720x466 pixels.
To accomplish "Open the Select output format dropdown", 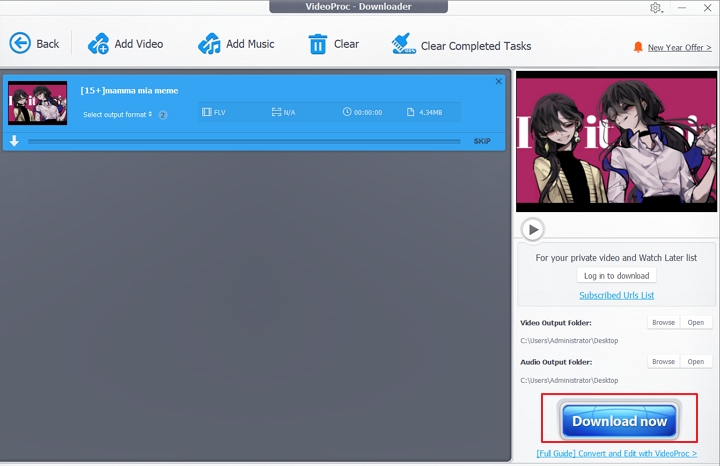I will (x=118, y=114).
